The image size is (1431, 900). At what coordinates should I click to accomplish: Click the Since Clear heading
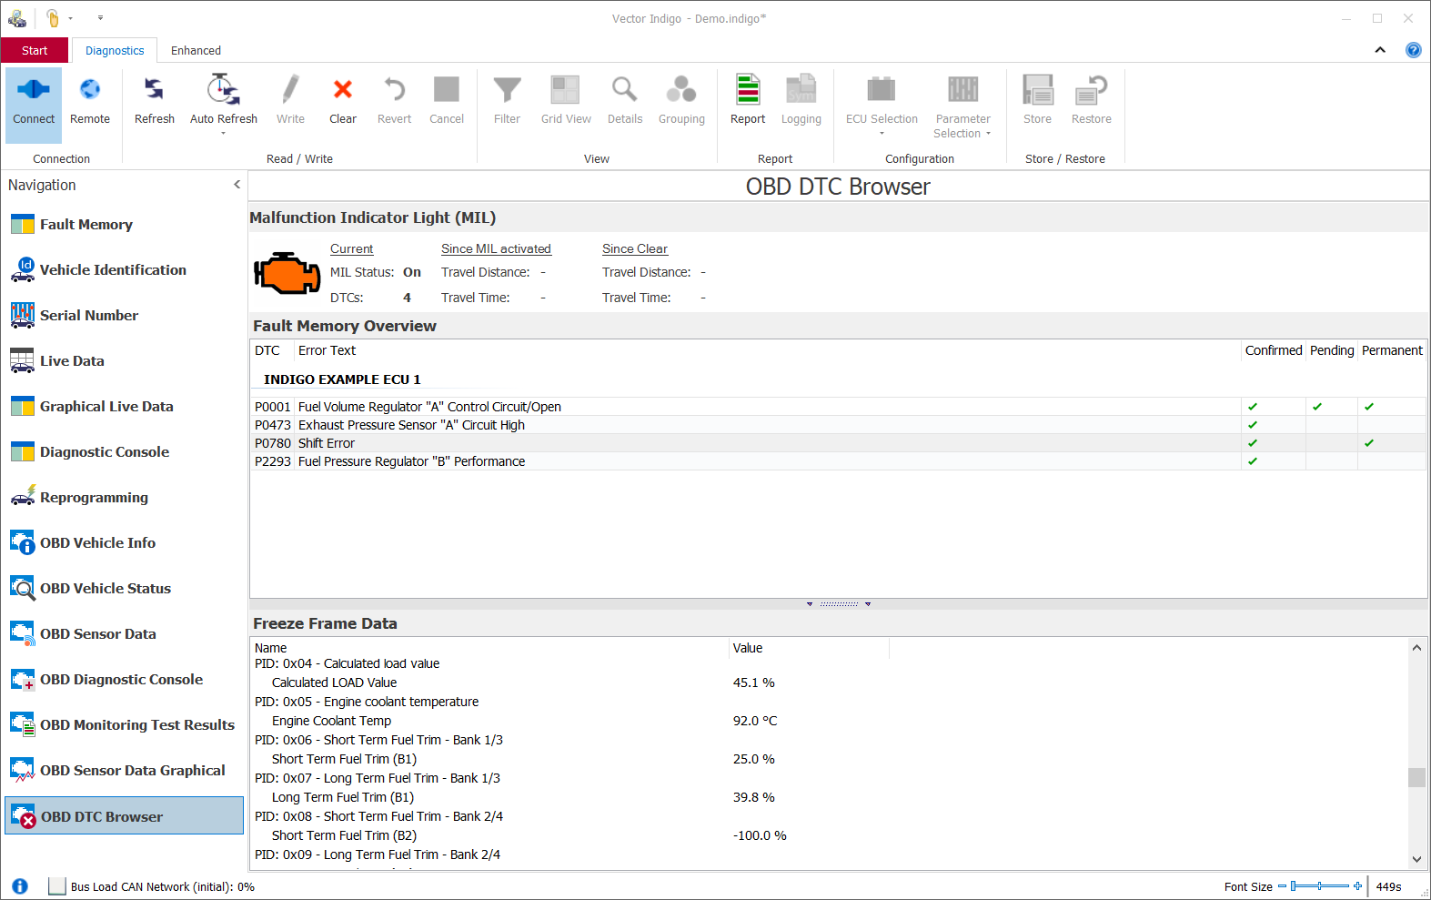(635, 249)
